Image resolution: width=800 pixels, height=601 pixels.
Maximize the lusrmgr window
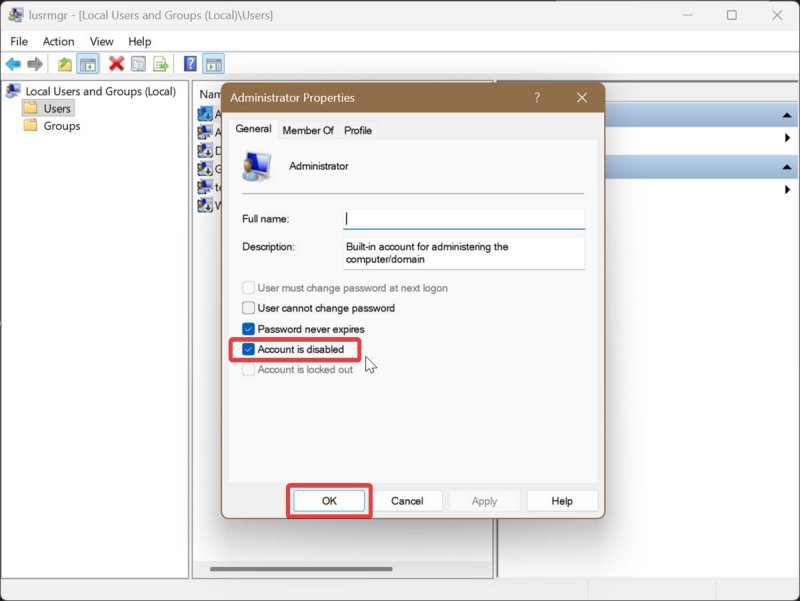[732, 15]
